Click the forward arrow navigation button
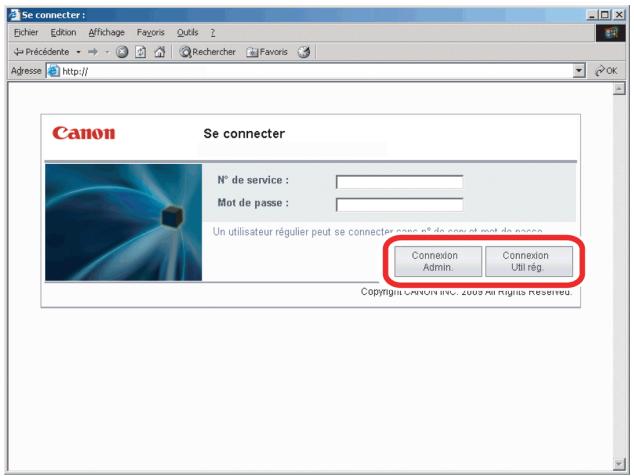The width and height of the screenshot is (634, 476). pos(93,52)
